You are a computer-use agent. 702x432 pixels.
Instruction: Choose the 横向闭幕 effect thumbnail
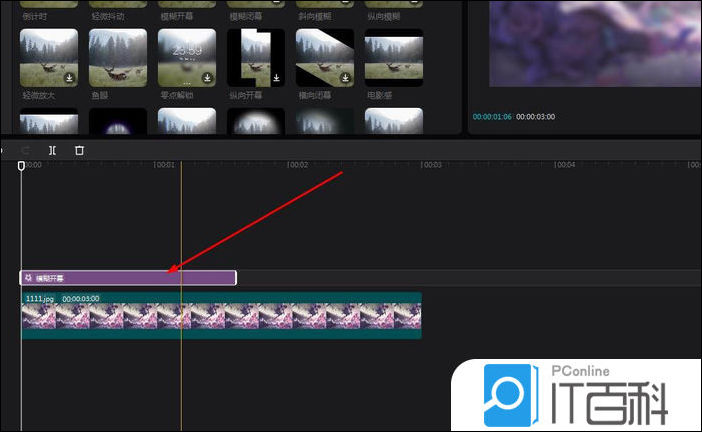tap(325, 58)
